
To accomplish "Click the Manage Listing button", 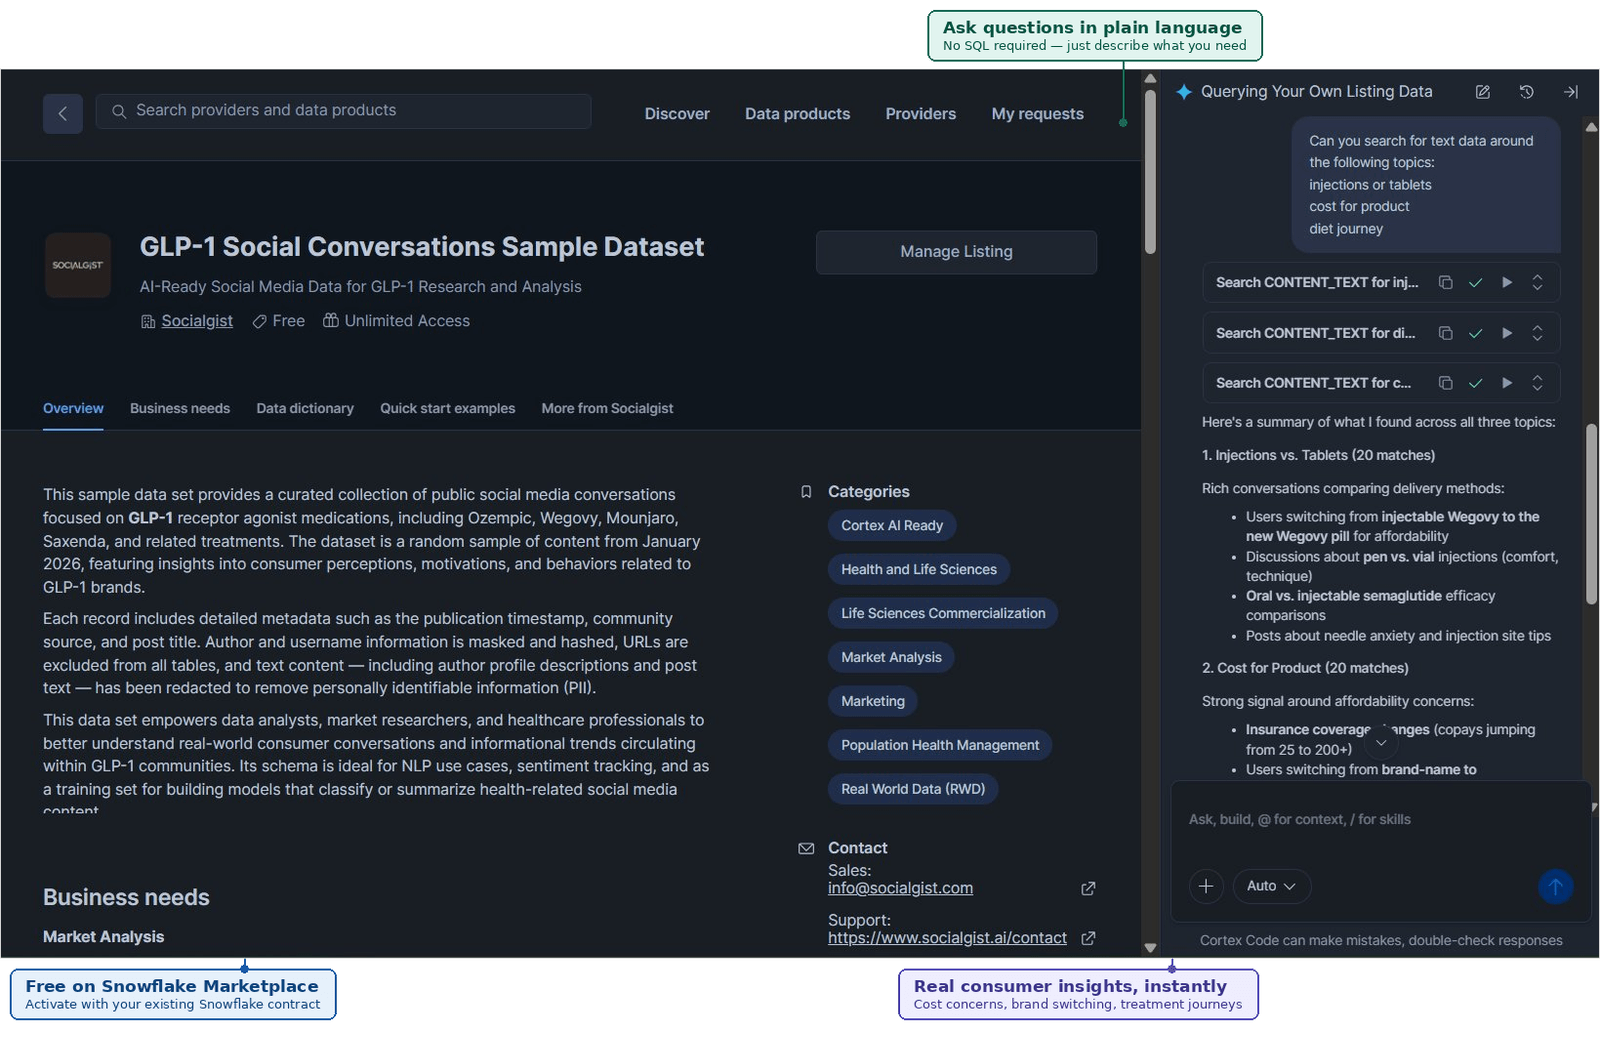I will tap(956, 252).
